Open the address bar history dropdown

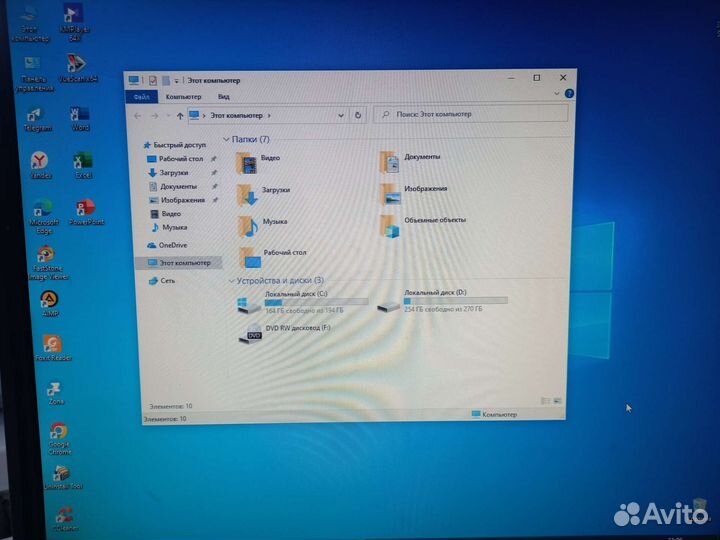click(x=341, y=115)
